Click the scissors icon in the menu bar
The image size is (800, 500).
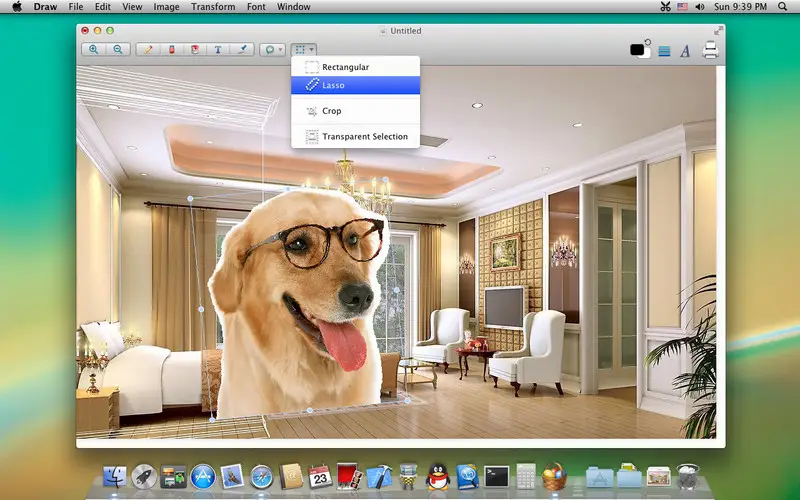[x=665, y=7]
